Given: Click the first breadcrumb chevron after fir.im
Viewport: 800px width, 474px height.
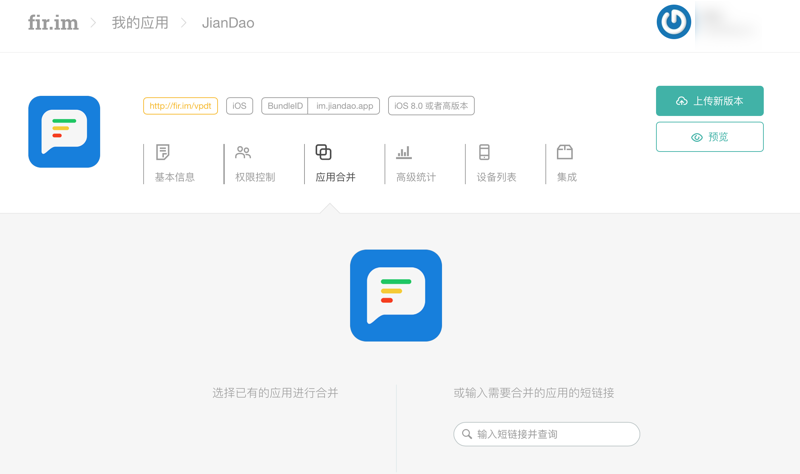Looking at the screenshot, I should [x=93, y=23].
